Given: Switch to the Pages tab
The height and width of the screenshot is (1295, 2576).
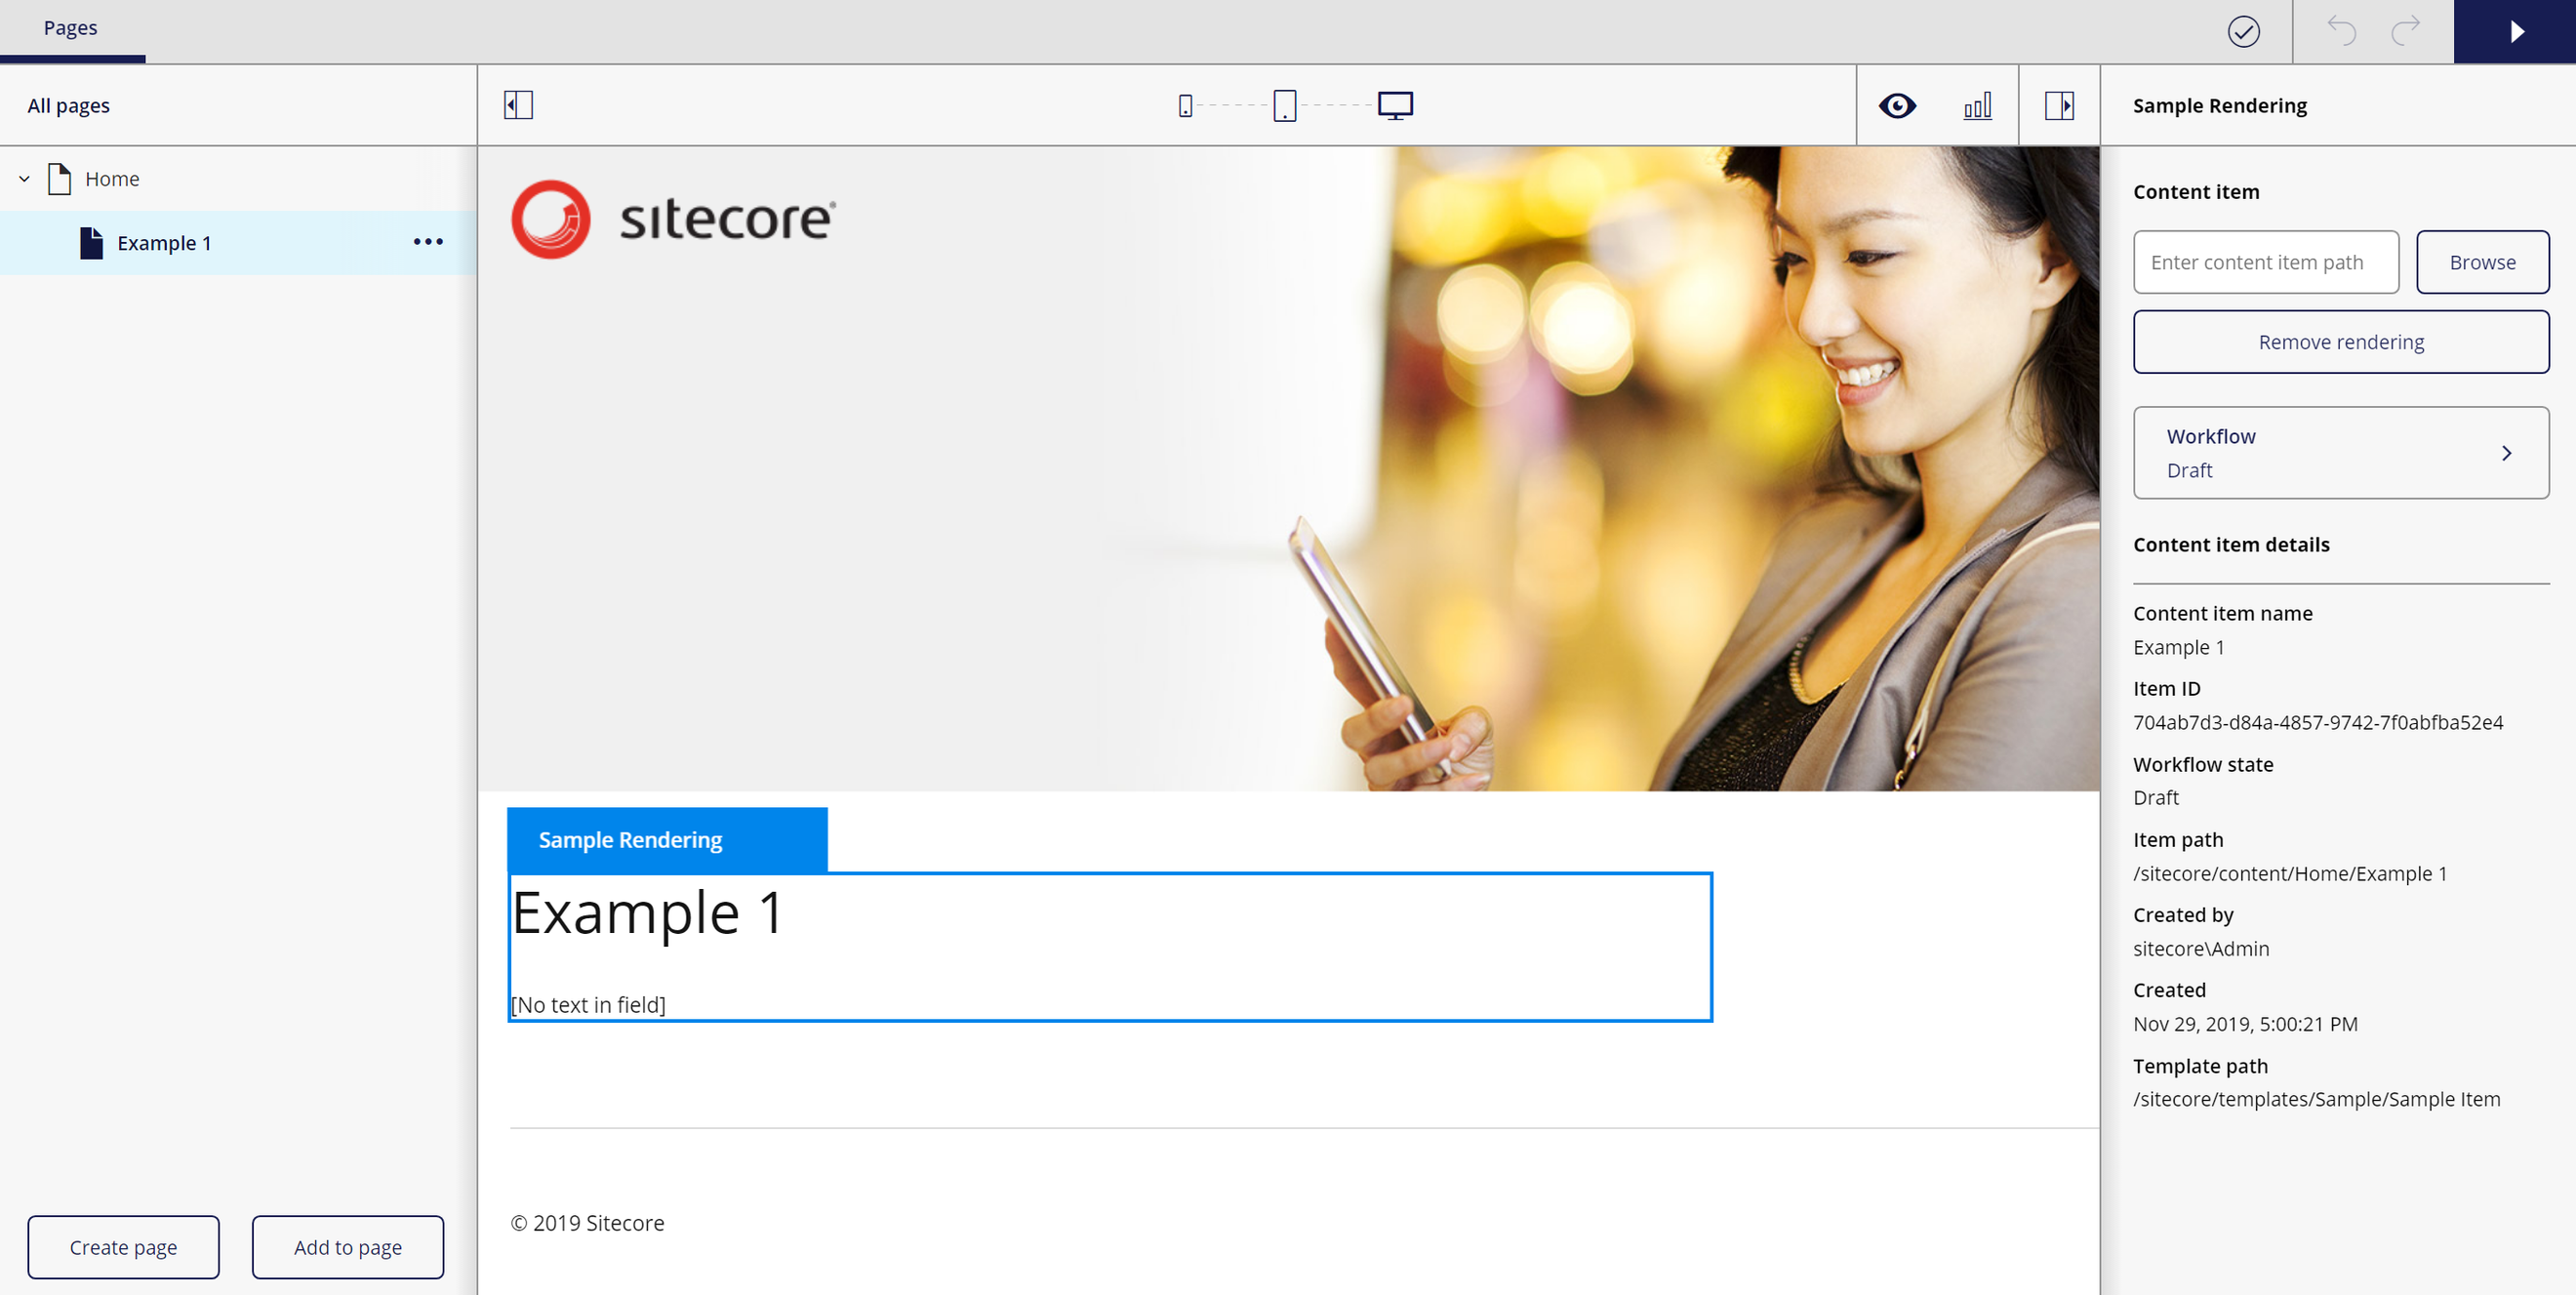Looking at the screenshot, I should pyautogui.click(x=70, y=28).
